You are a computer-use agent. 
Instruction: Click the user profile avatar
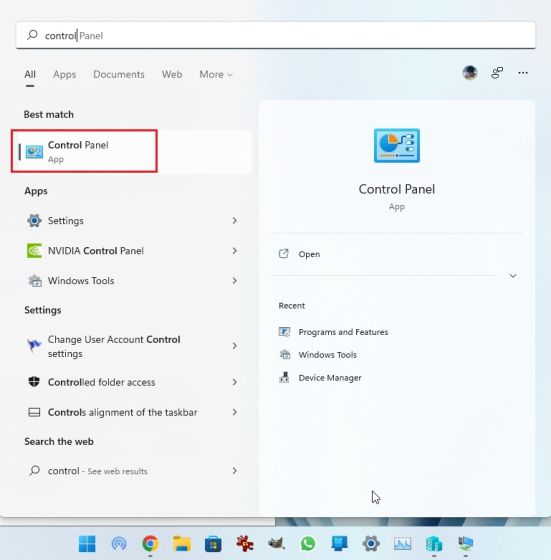pyautogui.click(x=470, y=73)
